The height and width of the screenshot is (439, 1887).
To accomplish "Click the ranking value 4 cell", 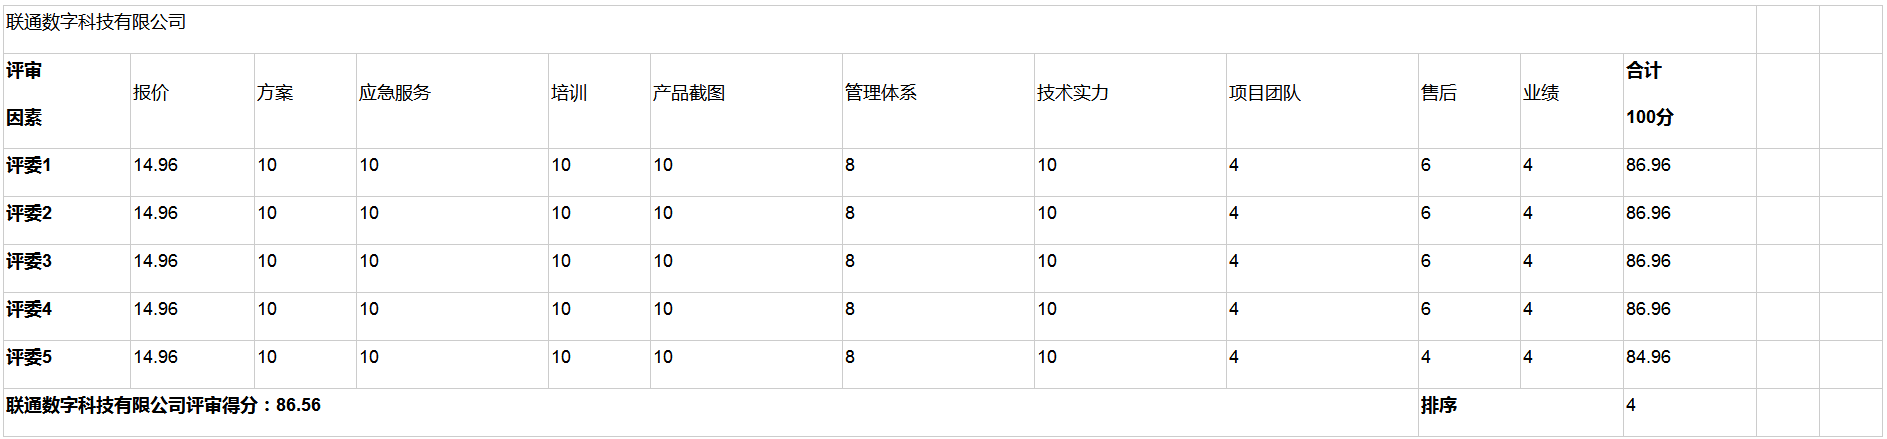I will [1631, 405].
